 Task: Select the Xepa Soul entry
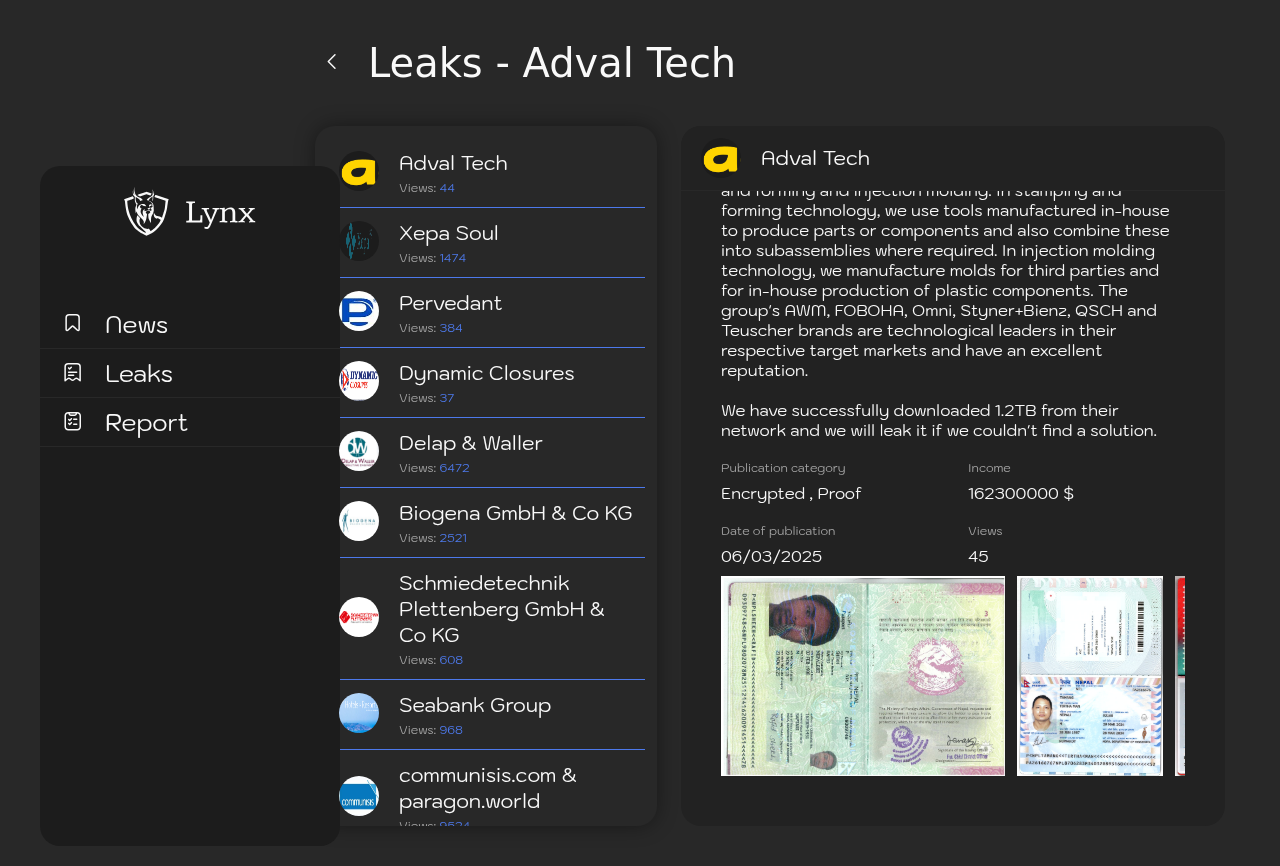point(492,243)
